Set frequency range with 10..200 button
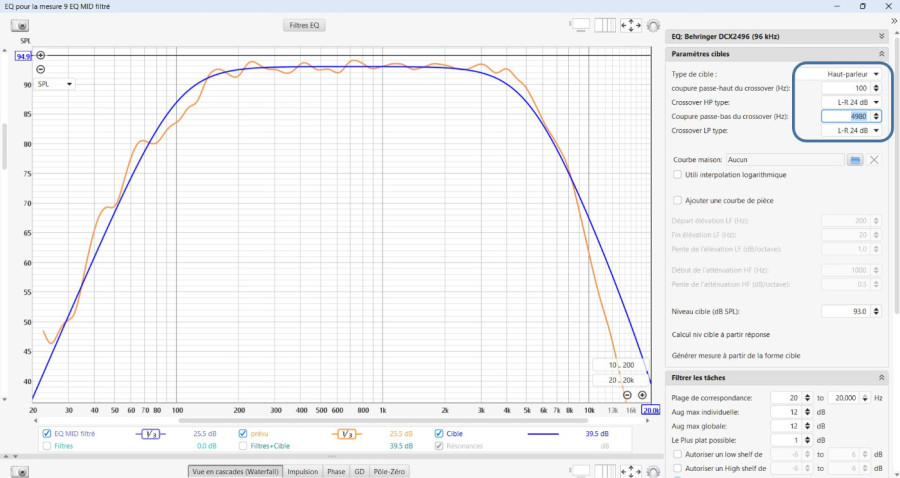 622,366
